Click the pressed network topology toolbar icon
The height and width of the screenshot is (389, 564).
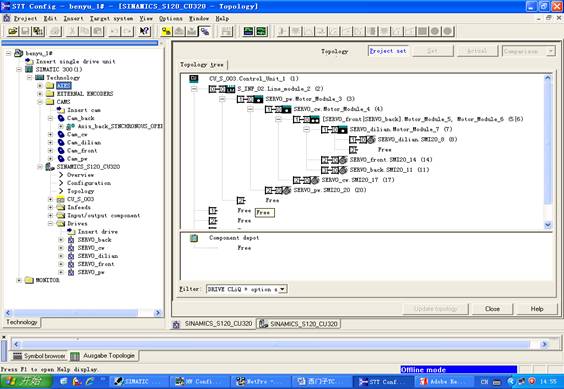click(205, 31)
